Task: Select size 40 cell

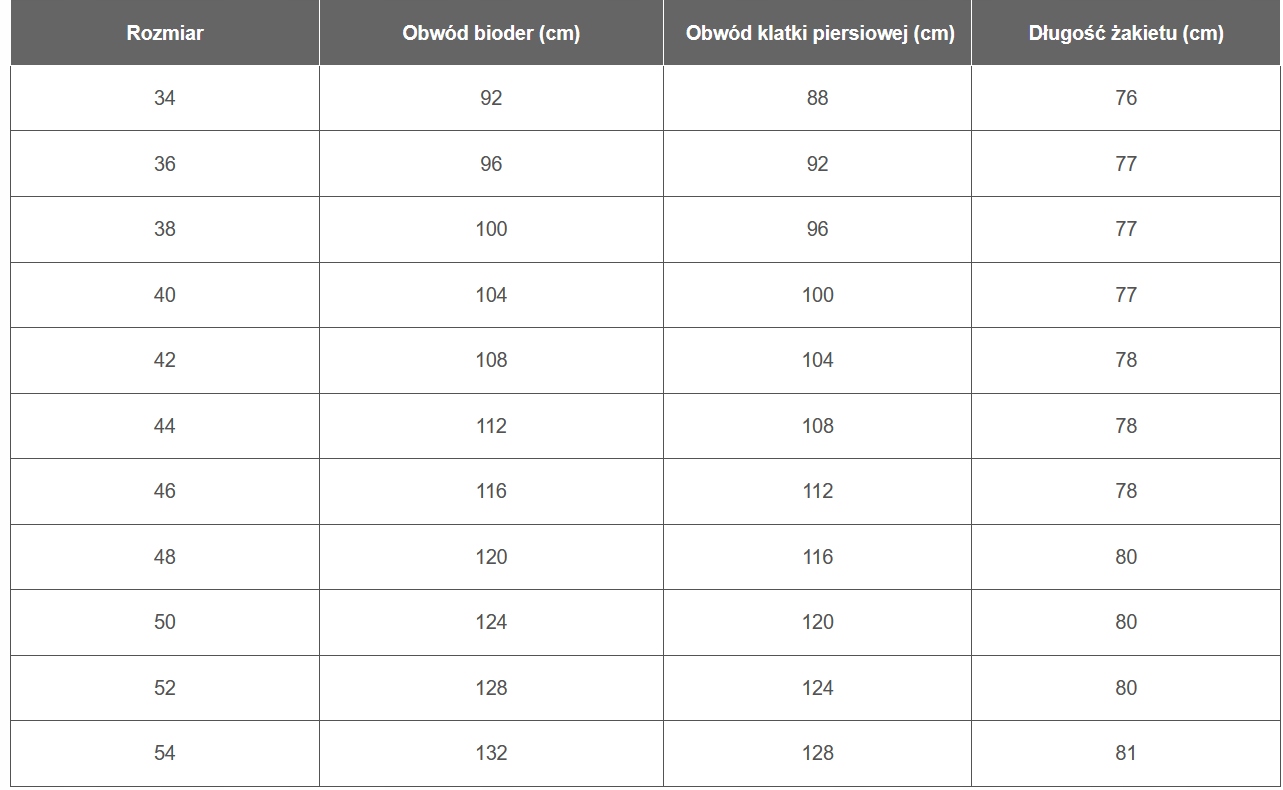Action: [165, 295]
